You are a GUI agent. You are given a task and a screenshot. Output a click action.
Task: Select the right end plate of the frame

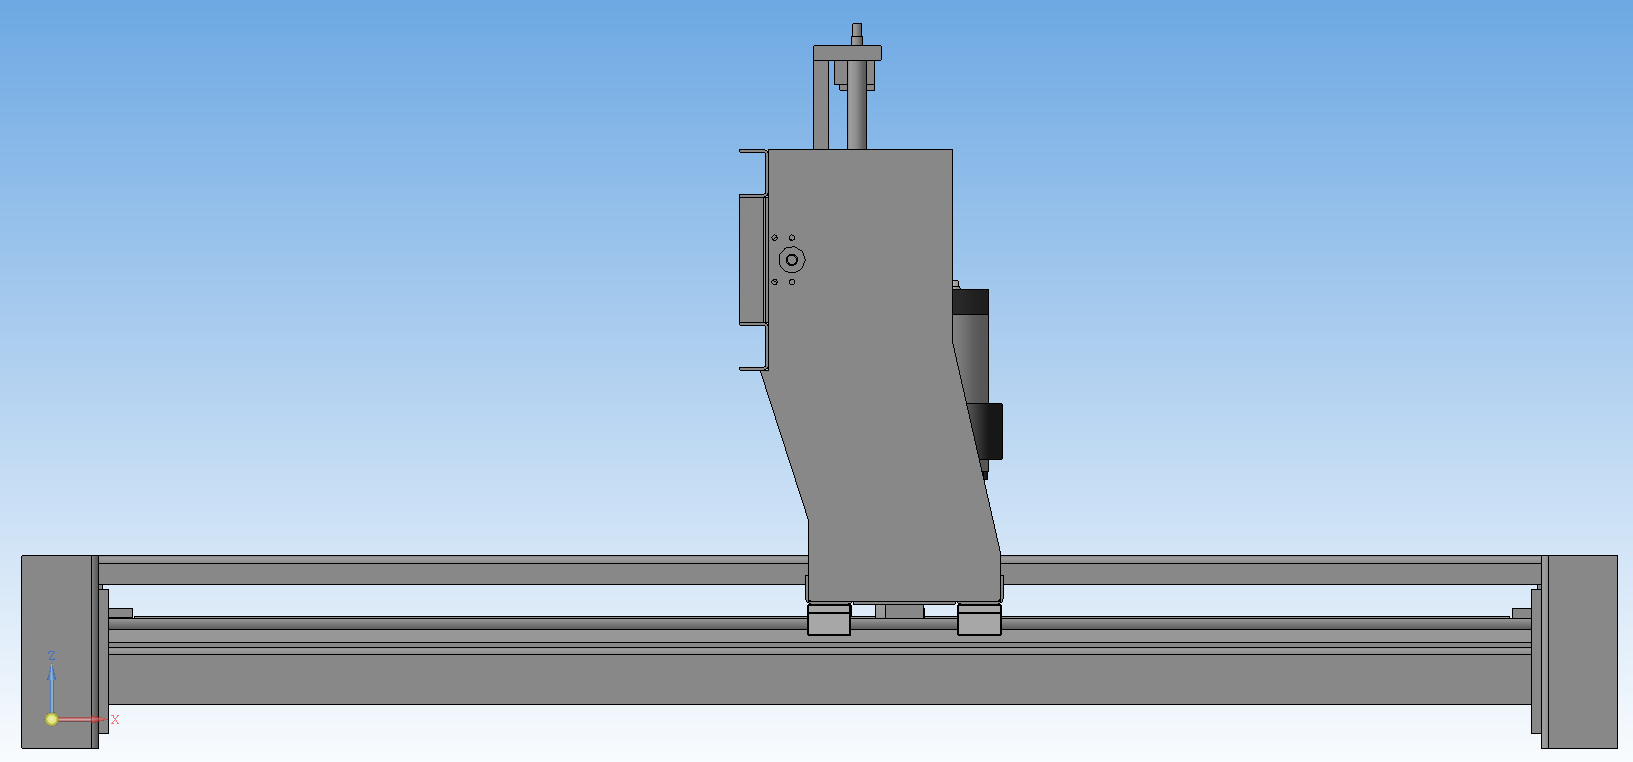tap(1579, 651)
